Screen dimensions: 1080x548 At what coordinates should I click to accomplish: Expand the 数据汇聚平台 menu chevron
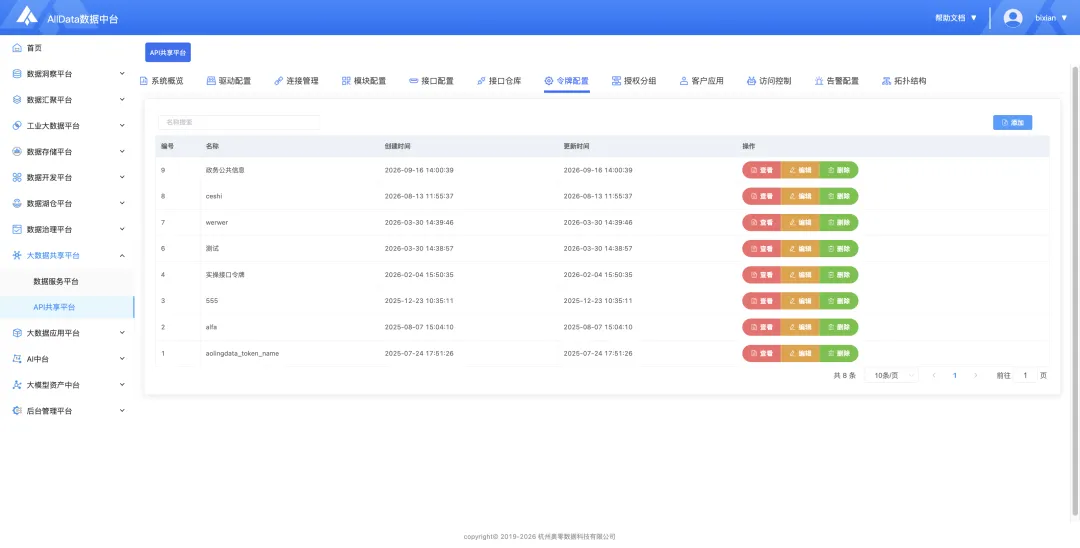pos(122,100)
